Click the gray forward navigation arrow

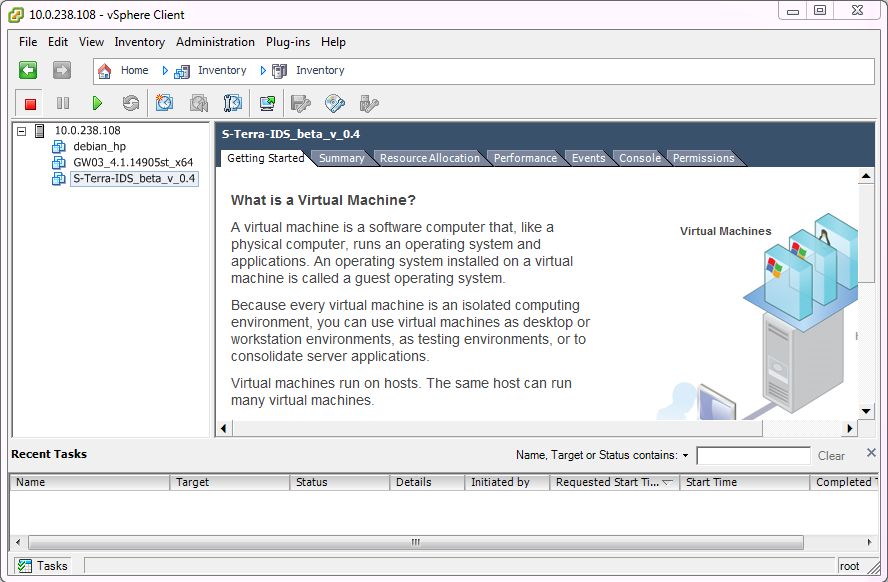click(62, 70)
